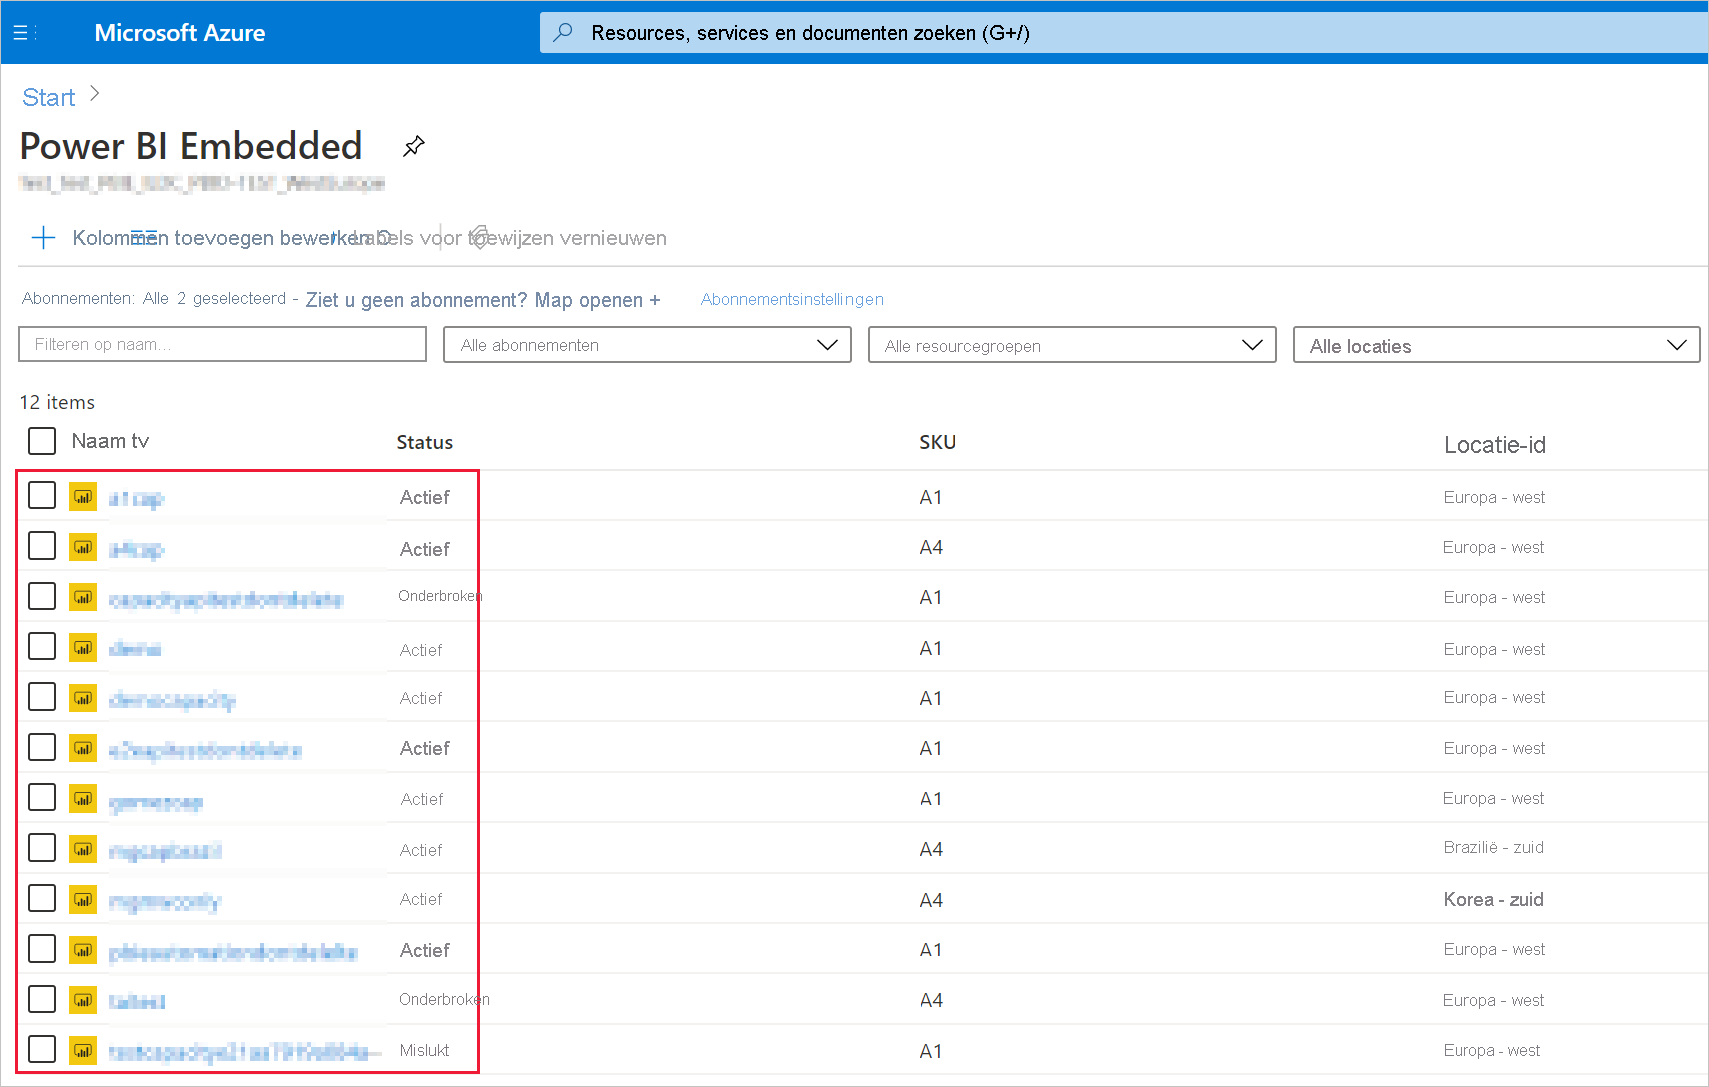
Task: Go to Microsoft Azure home title
Action: coord(180,33)
